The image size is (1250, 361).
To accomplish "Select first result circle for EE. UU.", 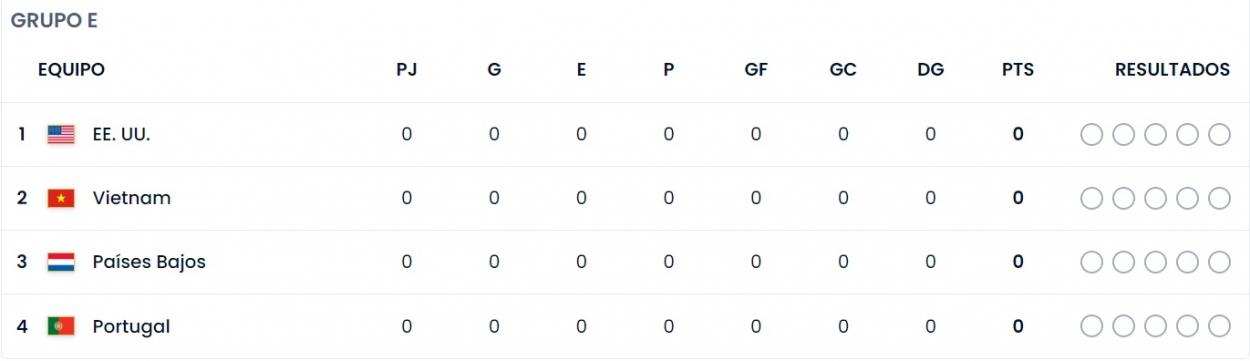I will (x=1091, y=134).
